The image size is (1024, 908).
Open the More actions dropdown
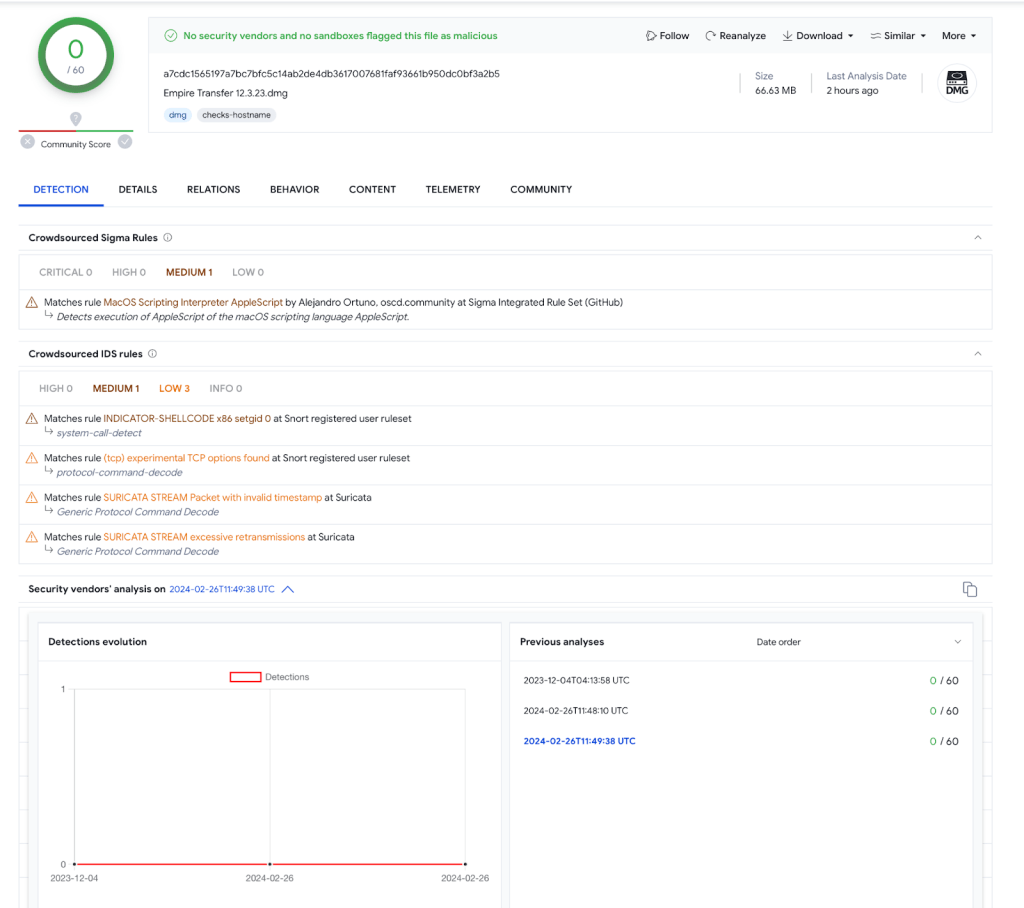click(957, 35)
